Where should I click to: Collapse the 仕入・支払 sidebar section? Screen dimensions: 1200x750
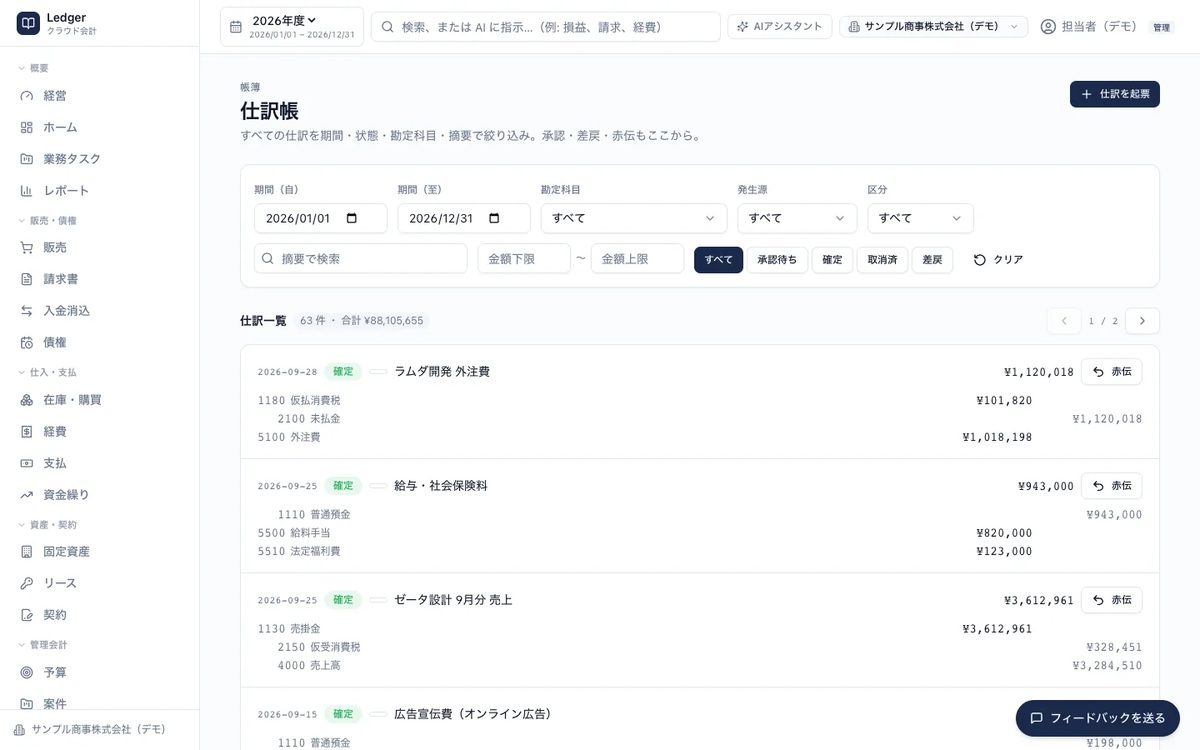(47, 372)
